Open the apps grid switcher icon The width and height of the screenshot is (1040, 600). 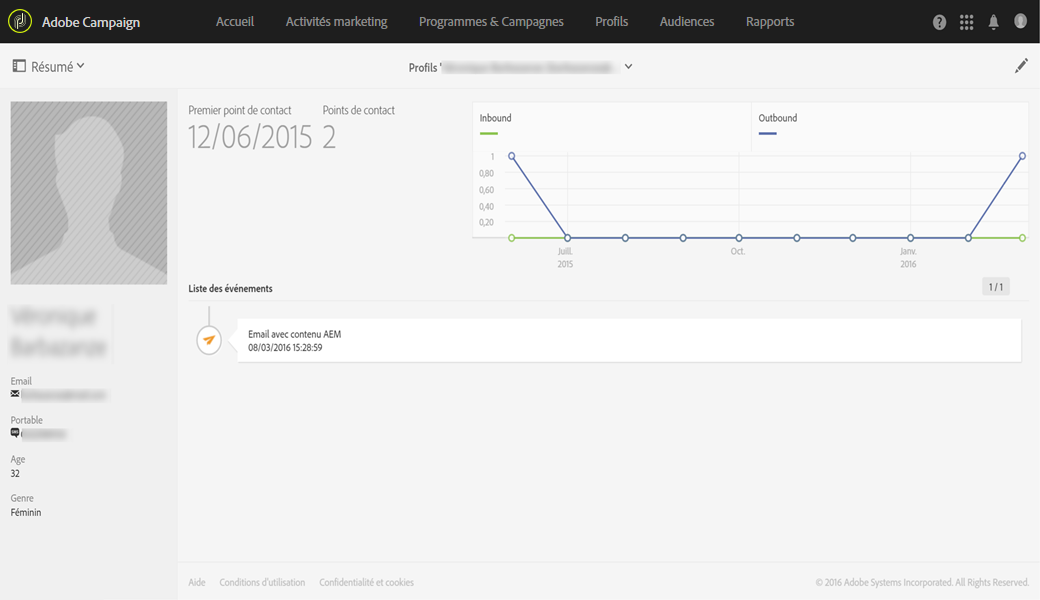[966, 22]
